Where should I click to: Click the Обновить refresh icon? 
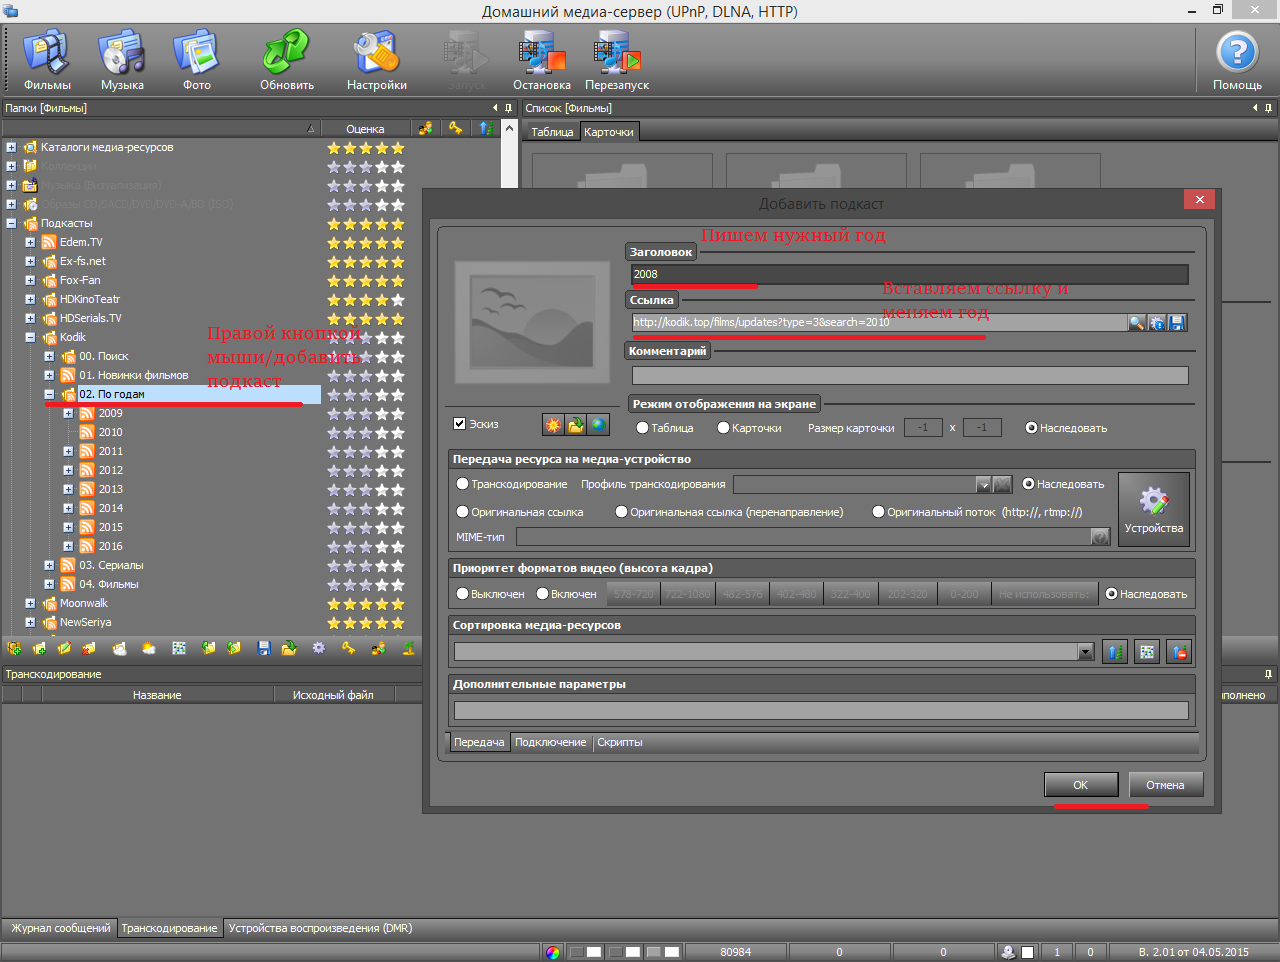pyautogui.click(x=287, y=58)
